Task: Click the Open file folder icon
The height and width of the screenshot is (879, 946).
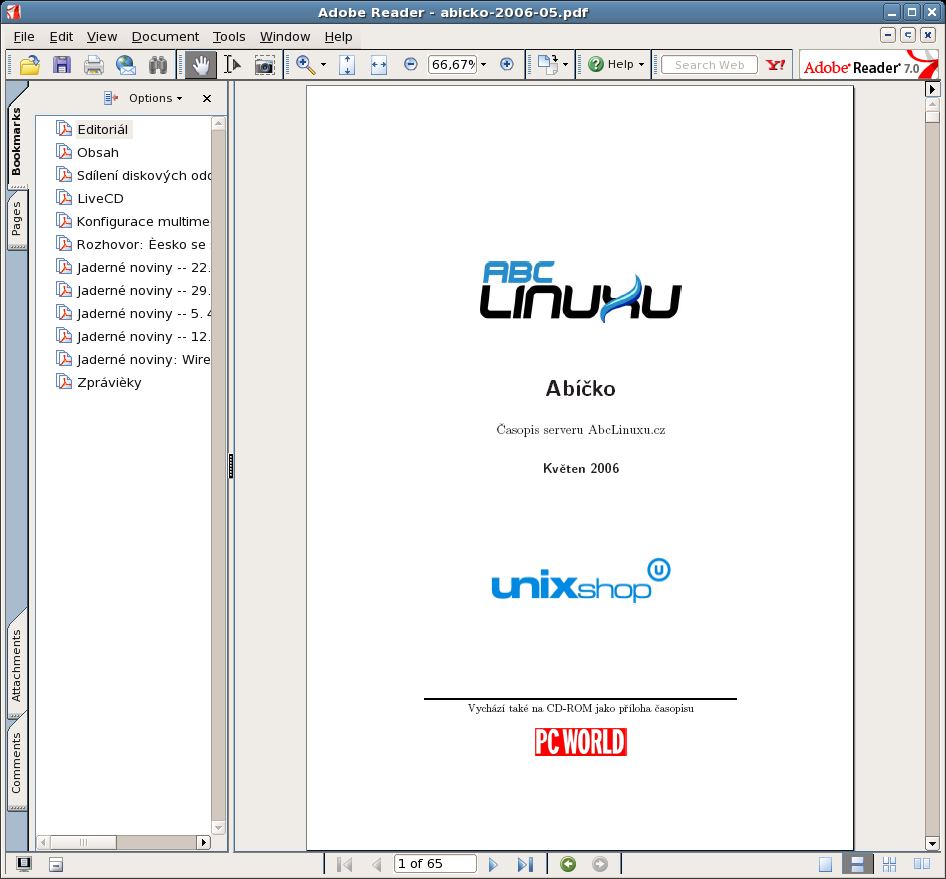Action: tap(30, 65)
